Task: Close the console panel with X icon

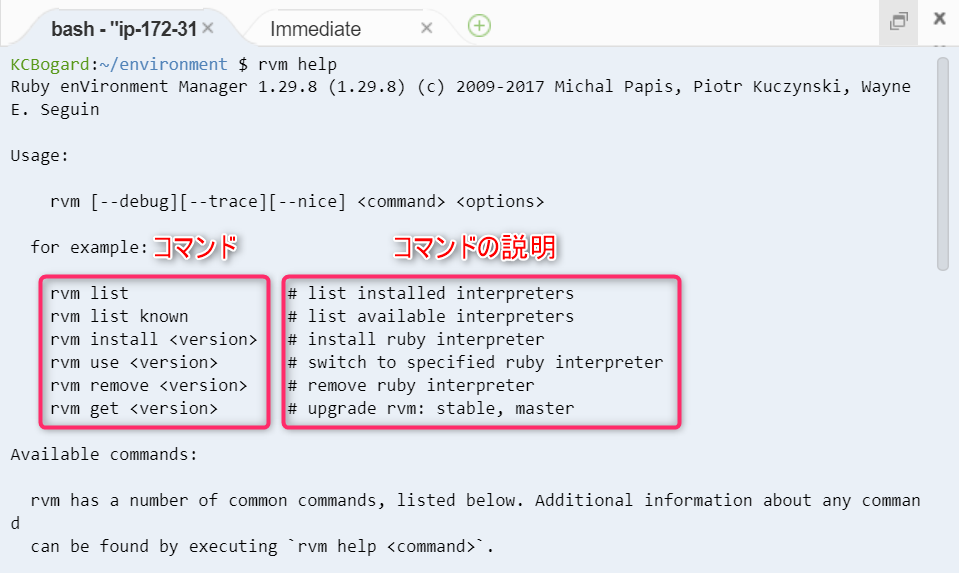Action: (939, 18)
